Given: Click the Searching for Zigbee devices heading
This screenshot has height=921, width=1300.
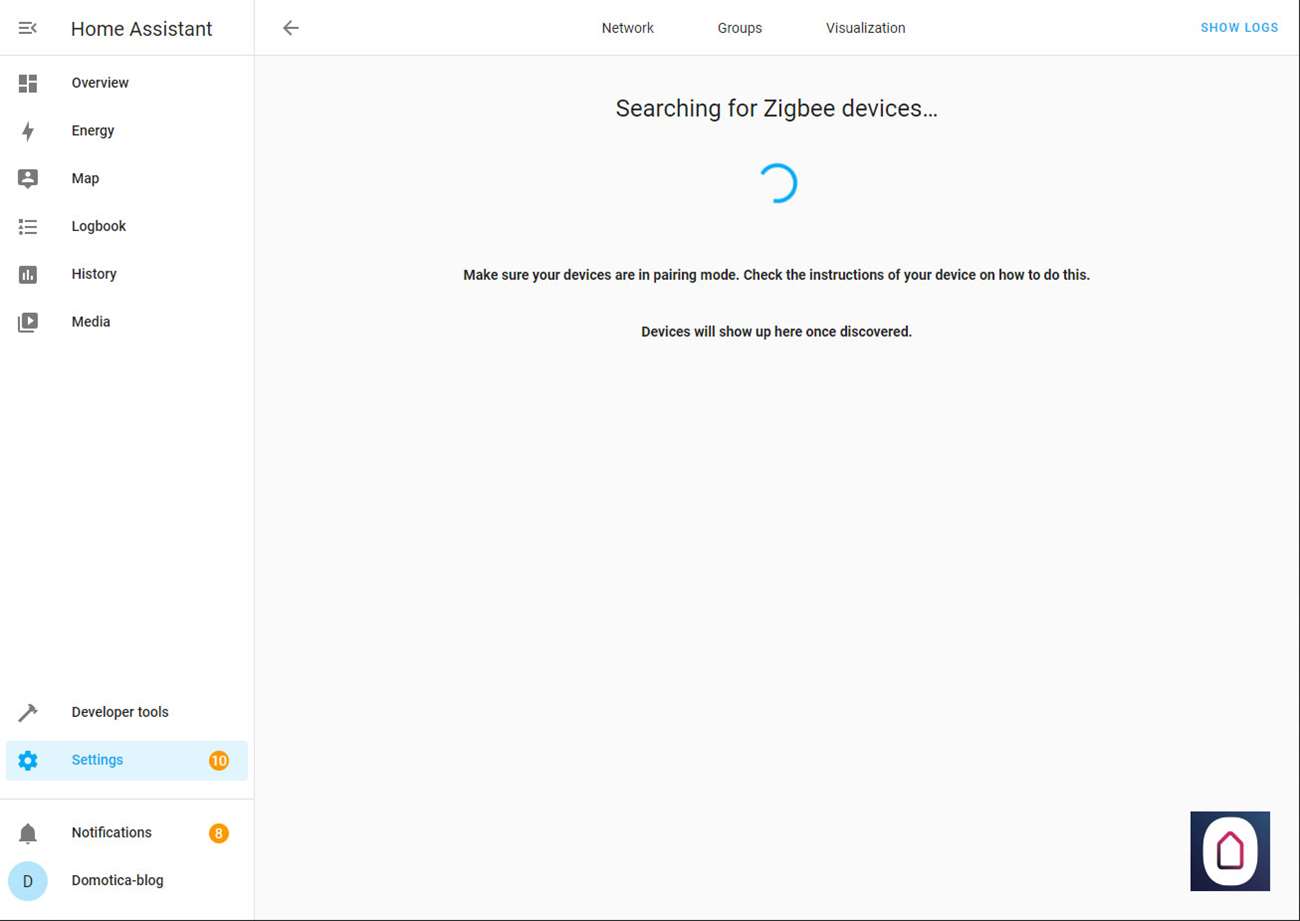Looking at the screenshot, I should click(x=777, y=108).
